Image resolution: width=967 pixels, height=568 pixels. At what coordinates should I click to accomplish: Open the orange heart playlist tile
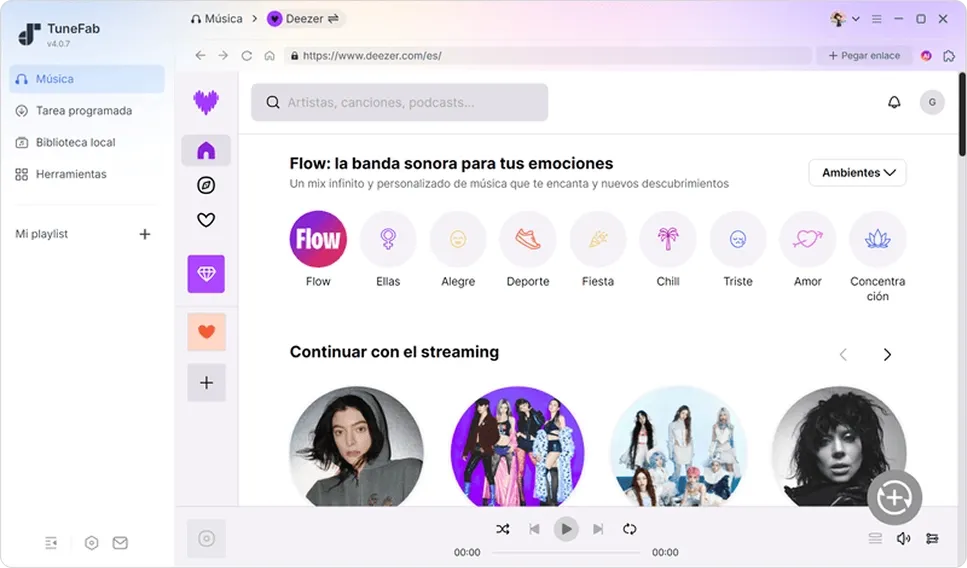pos(206,332)
